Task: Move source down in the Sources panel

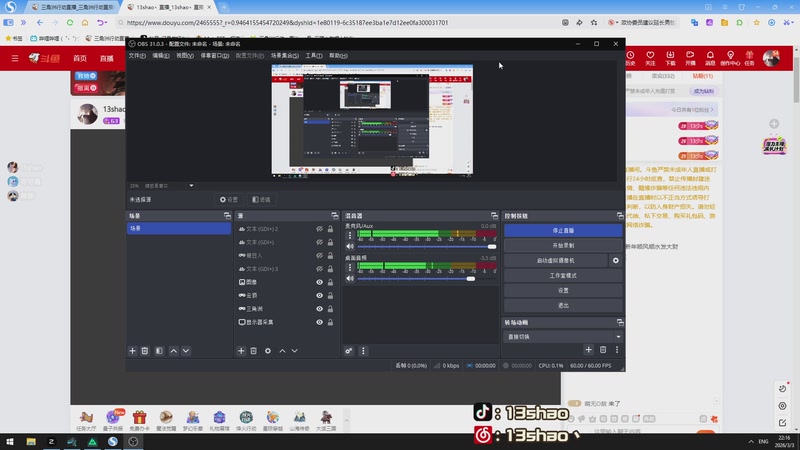Action: pos(295,351)
